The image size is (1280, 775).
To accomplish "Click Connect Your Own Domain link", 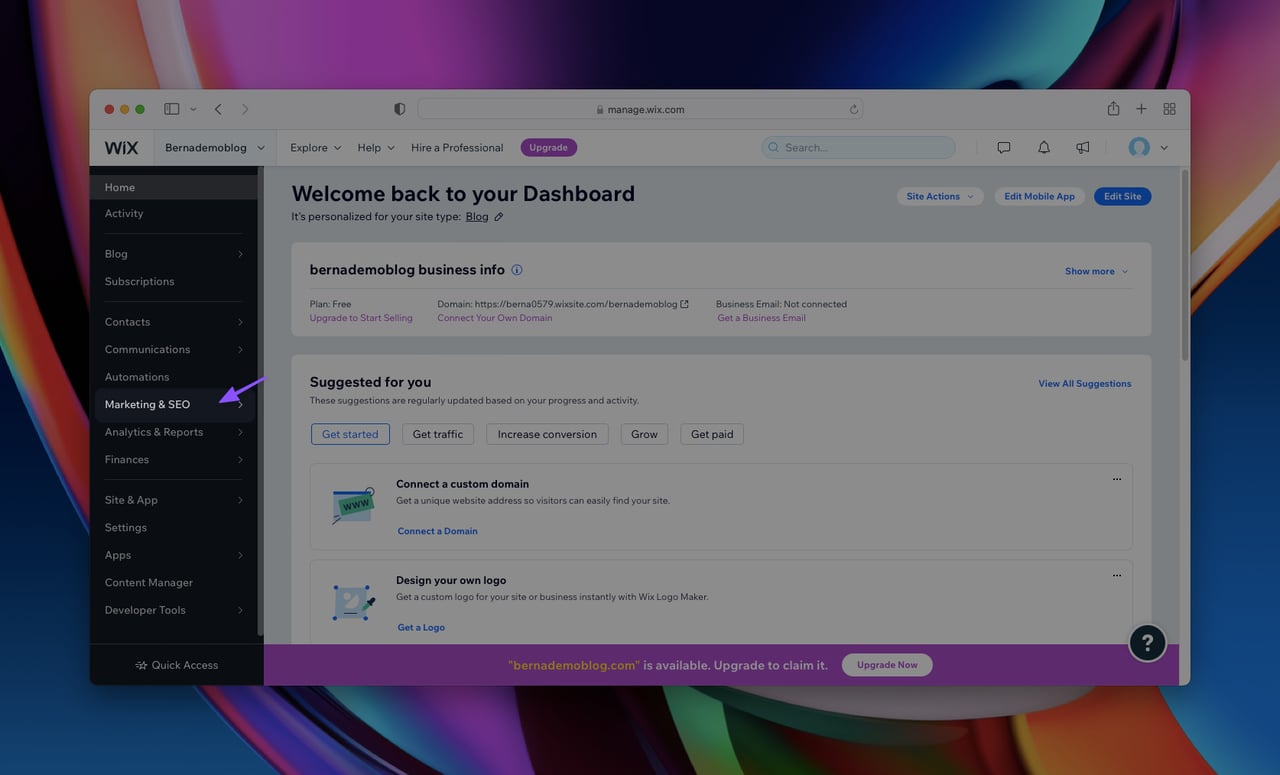I will [x=494, y=318].
